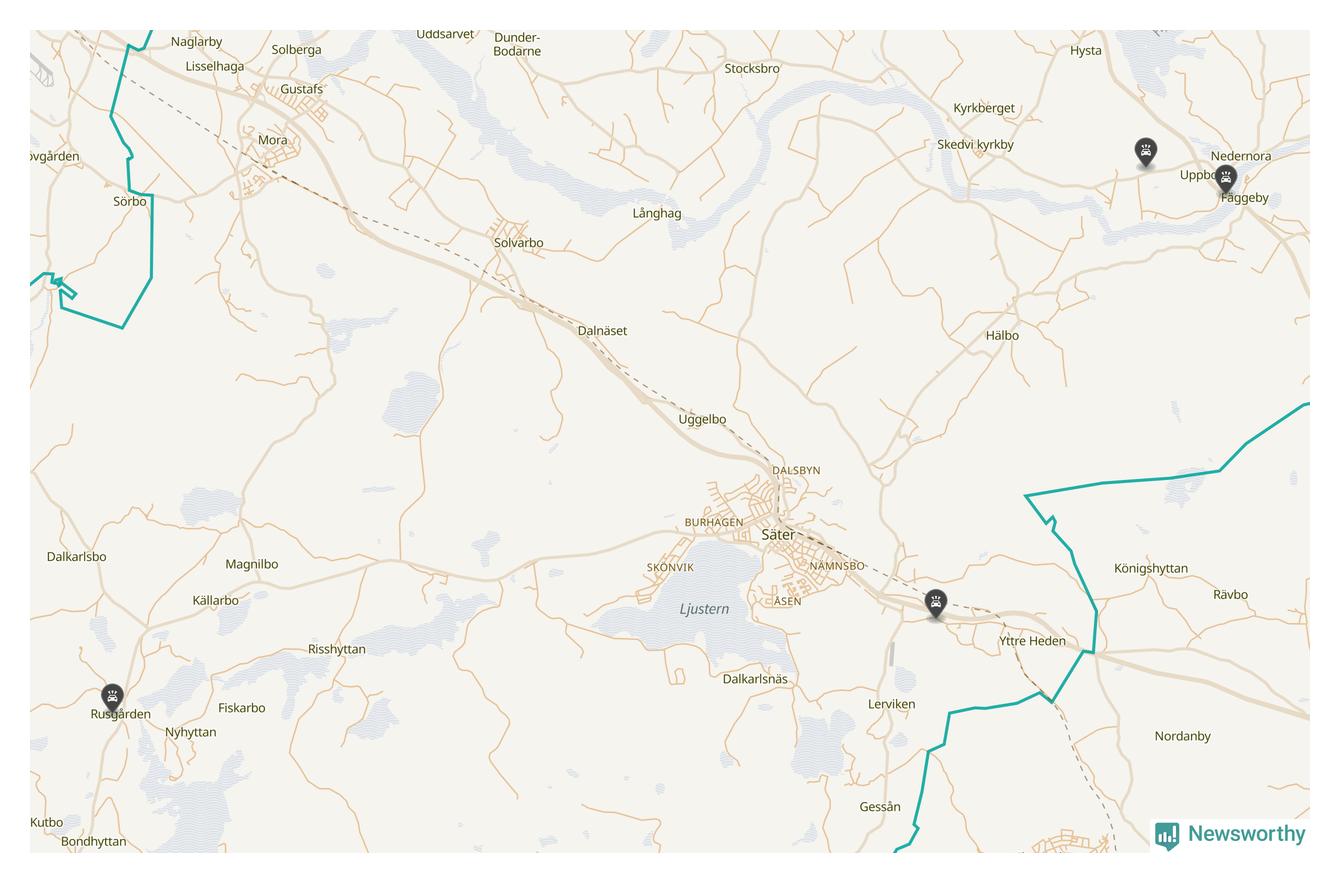The image size is (1340, 883).
Task: Open the crash marker beside Fäggeby
Action: click(x=1226, y=179)
